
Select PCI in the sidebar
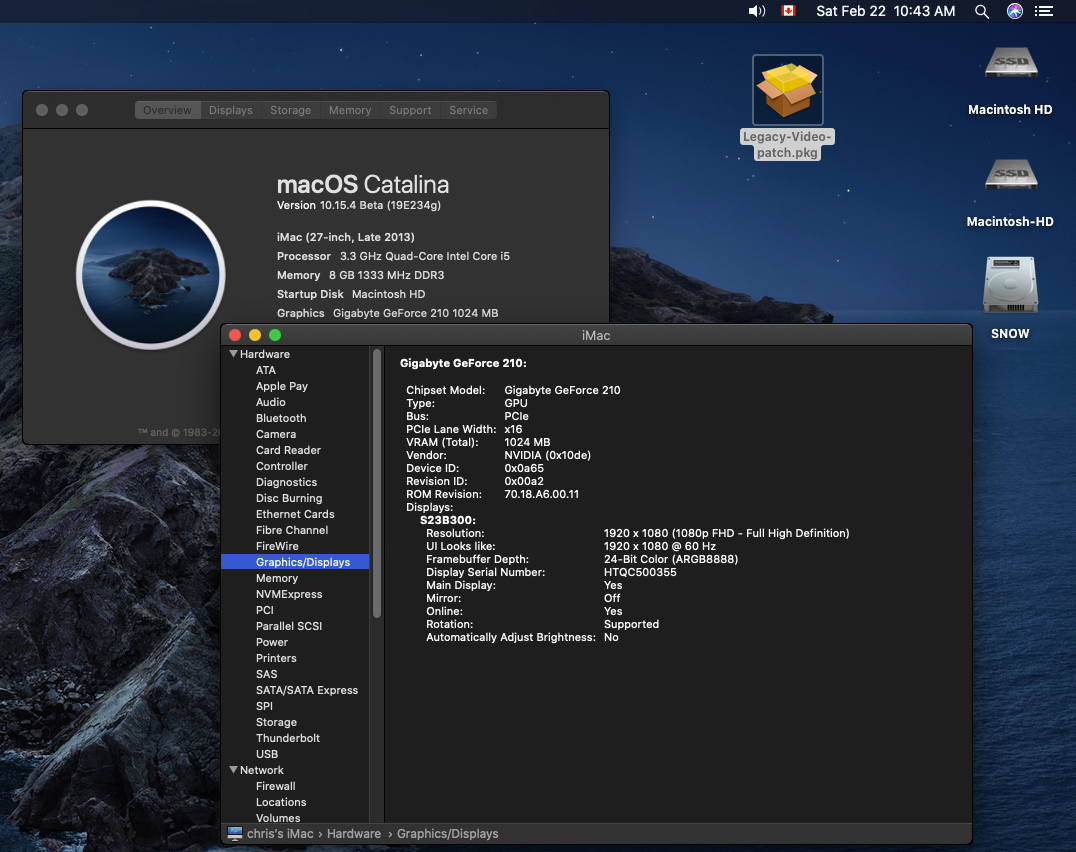pyautogui.click(x=265, y=610)
